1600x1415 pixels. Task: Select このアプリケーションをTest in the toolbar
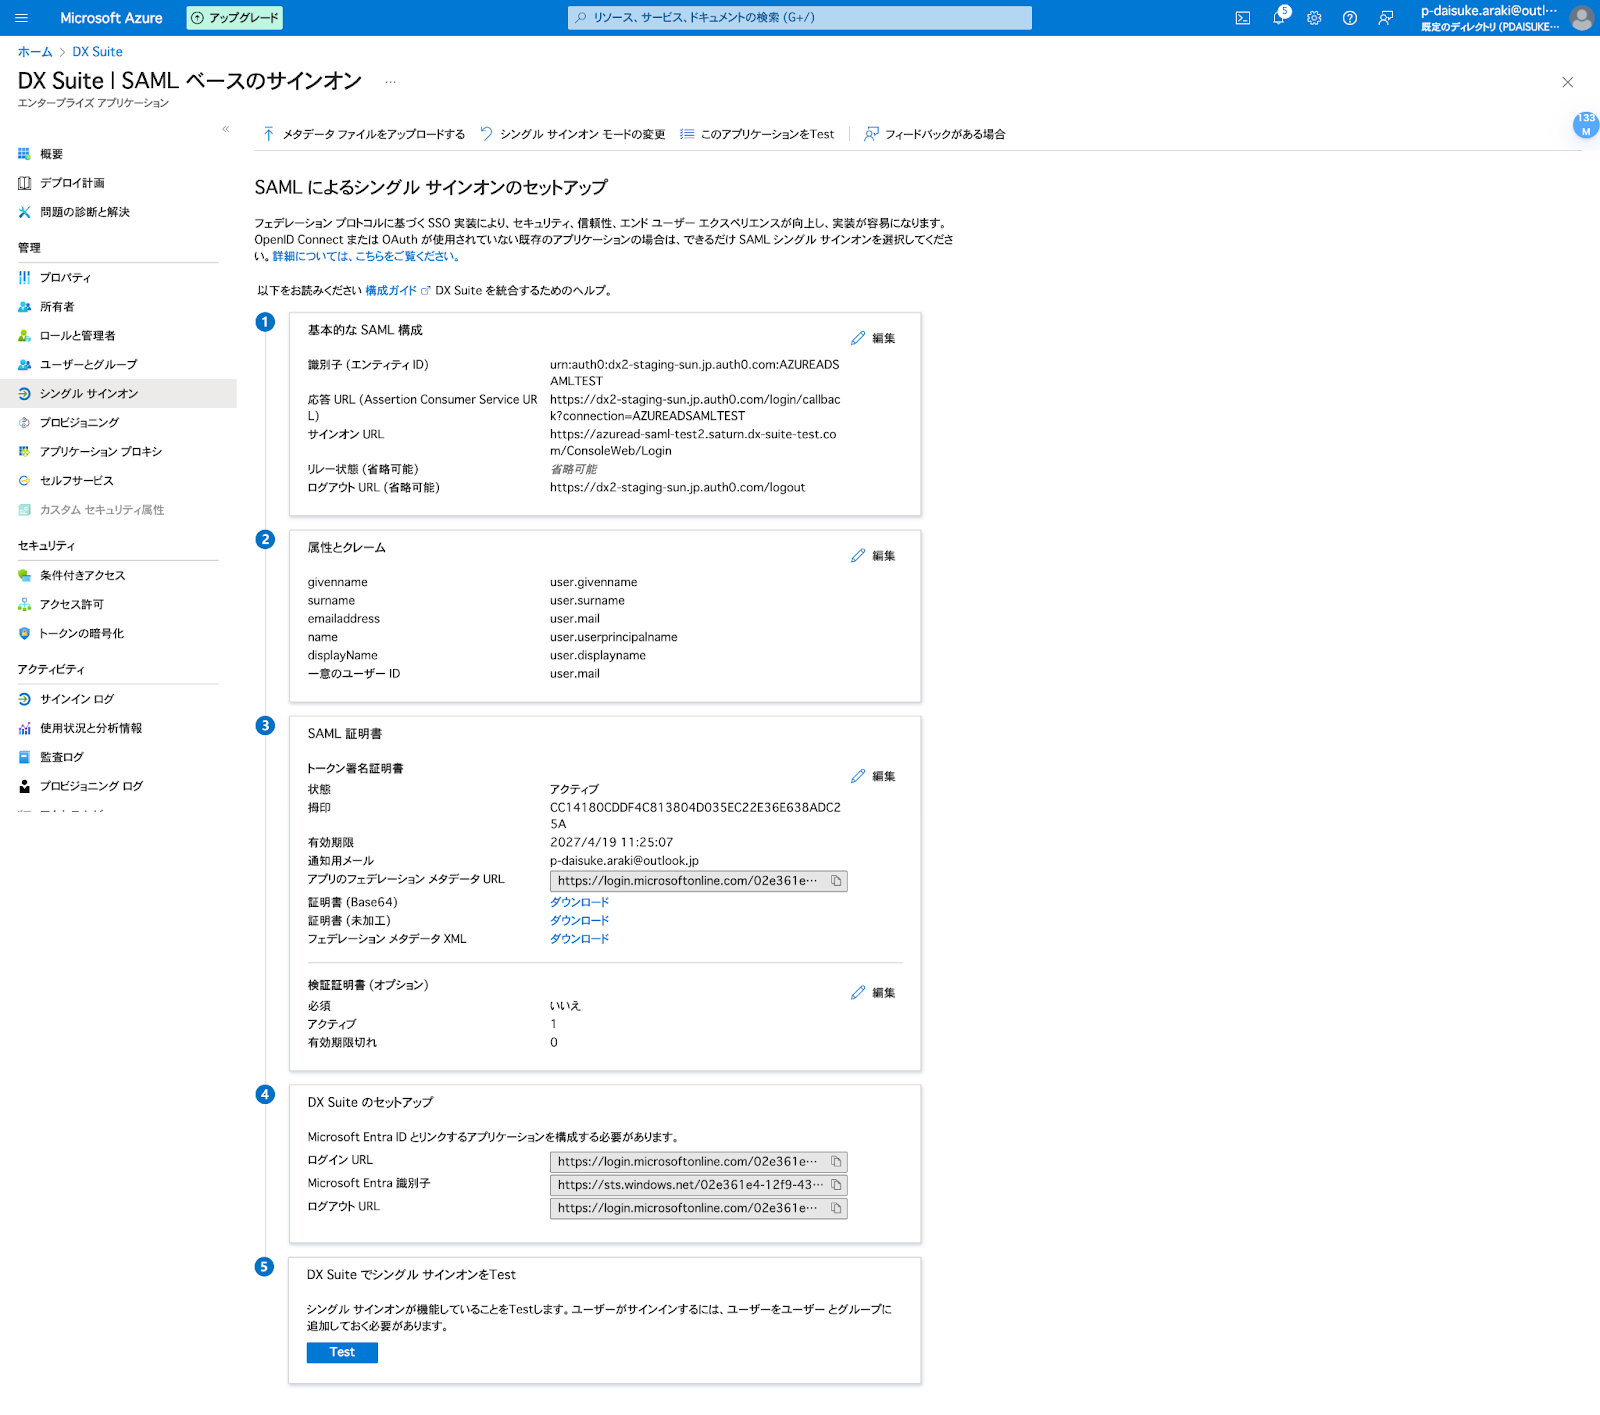[x=757, y=134]
